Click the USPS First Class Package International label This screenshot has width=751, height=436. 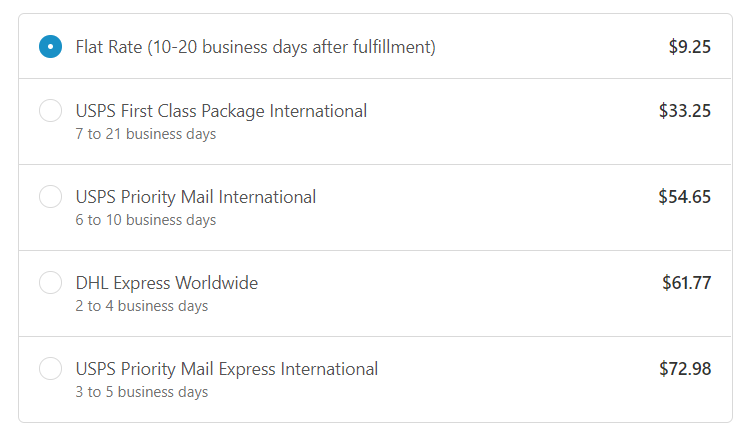click(221, 111)
